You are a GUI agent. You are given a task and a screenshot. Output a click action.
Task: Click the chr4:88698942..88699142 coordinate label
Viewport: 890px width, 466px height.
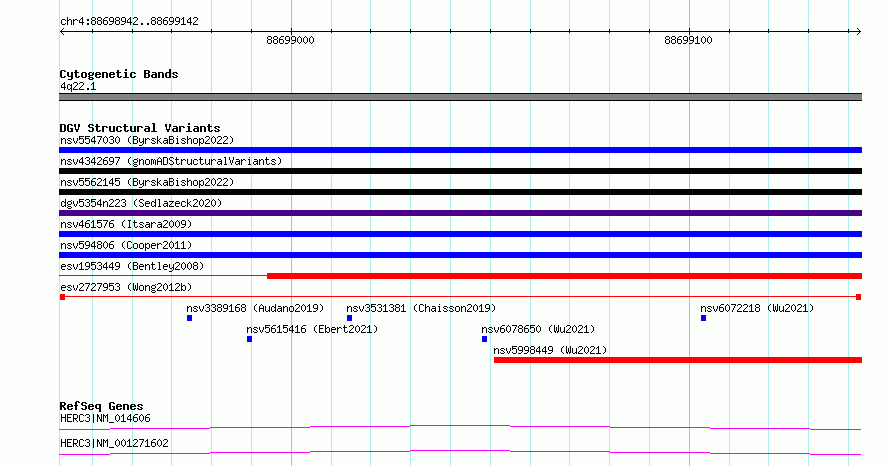(x=129, y=22)
